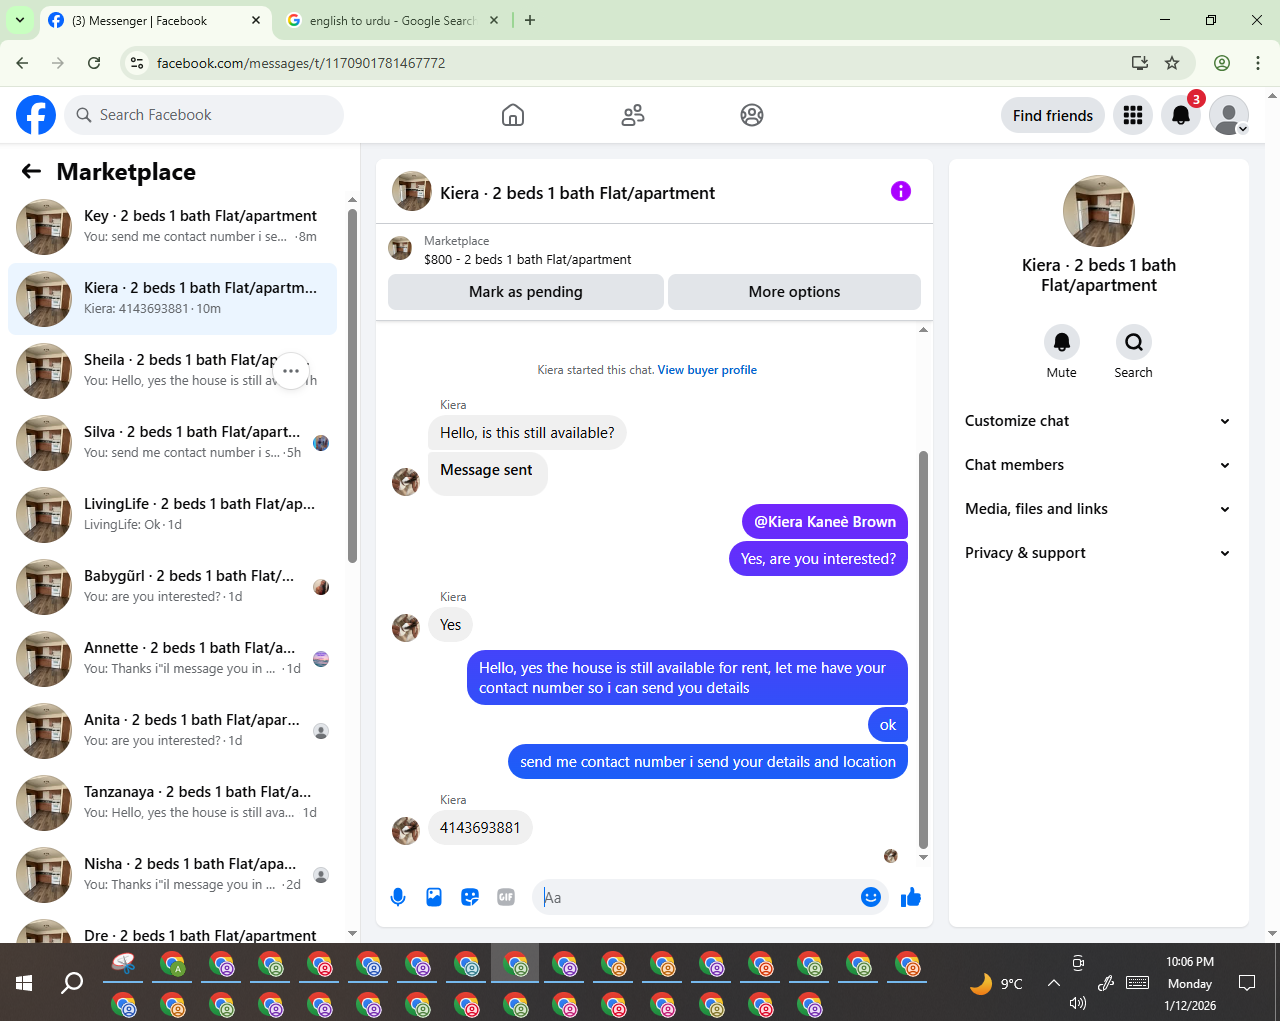The image size is (1280, 1021).
Task: Go back with the Marketplace arrow
Action: tap(31, 172)
